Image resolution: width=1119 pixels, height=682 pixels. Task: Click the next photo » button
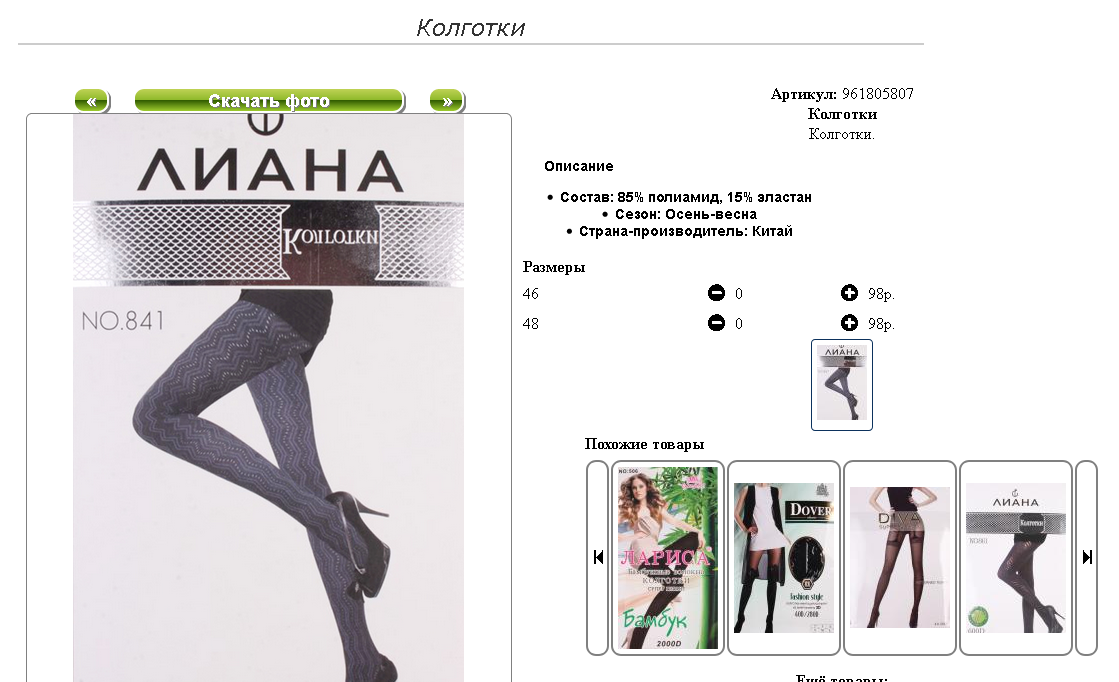pyautogui.click(x=447, y=101)
